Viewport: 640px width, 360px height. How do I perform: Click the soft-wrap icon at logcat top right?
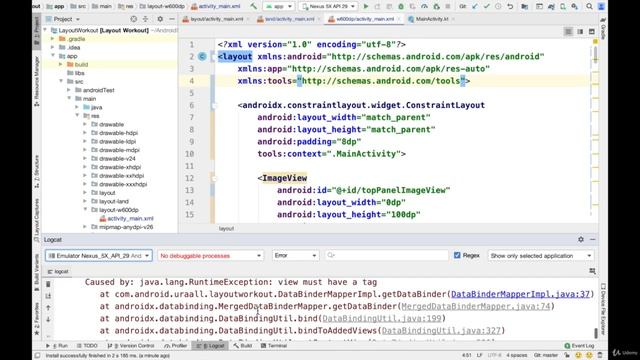tap(592, 271)
